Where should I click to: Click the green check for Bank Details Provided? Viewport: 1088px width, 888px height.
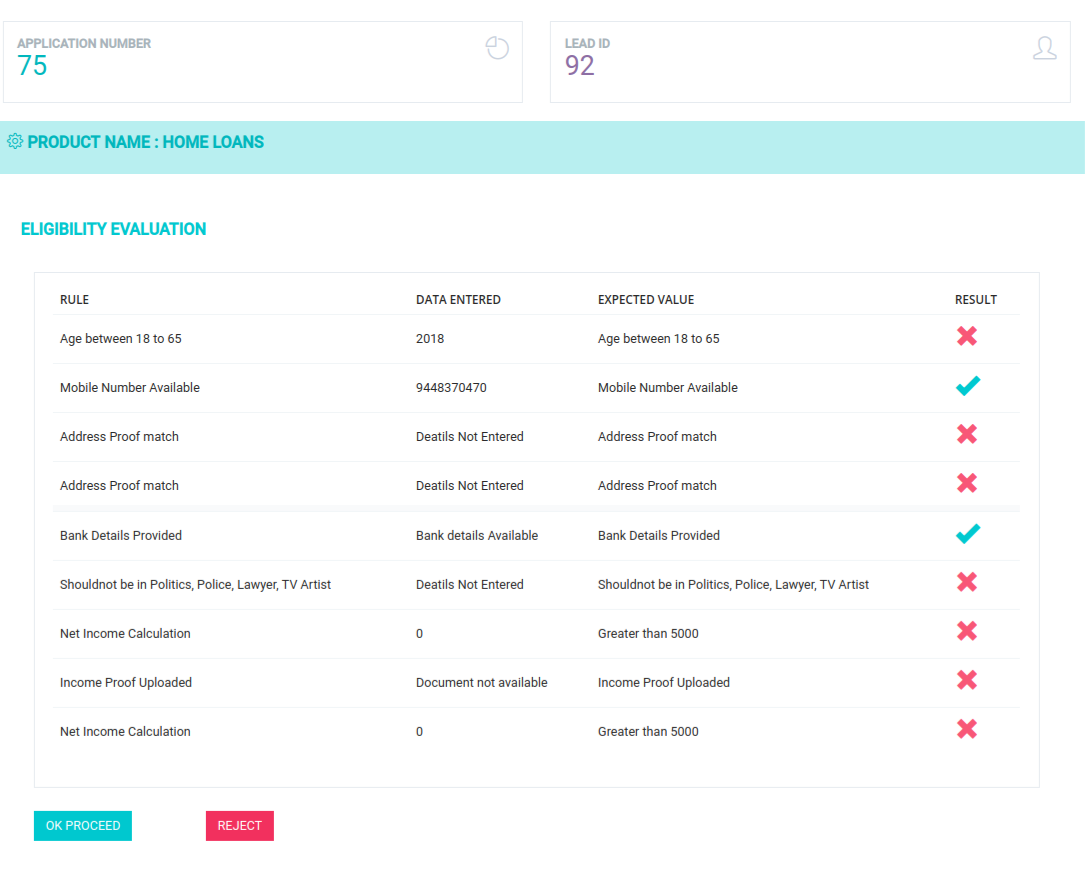(967, 533)
